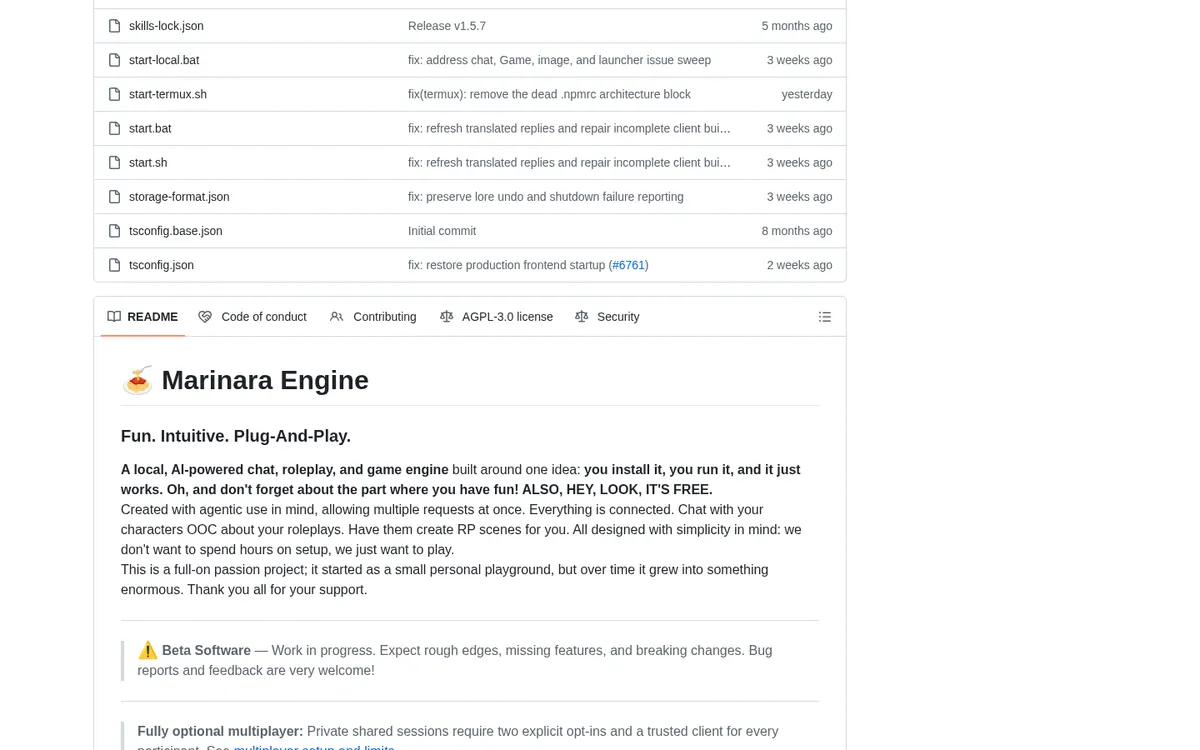Click the warning emoji before Beta Software
This screenshot has height=750, width=1200.
click(148, 650)
